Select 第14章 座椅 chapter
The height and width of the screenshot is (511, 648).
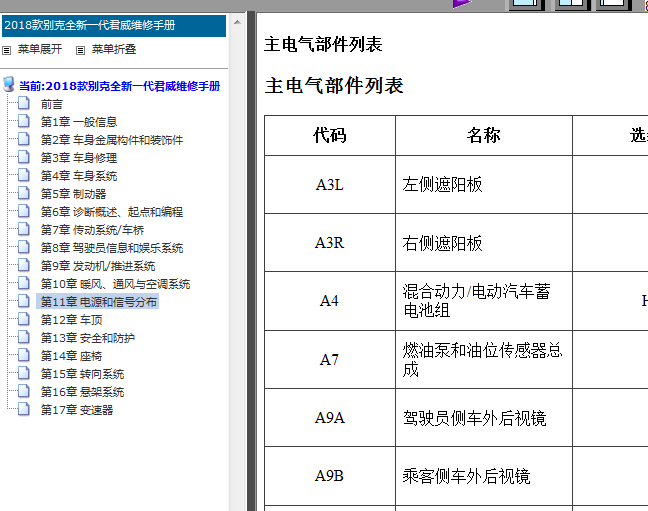pos(71,356)
